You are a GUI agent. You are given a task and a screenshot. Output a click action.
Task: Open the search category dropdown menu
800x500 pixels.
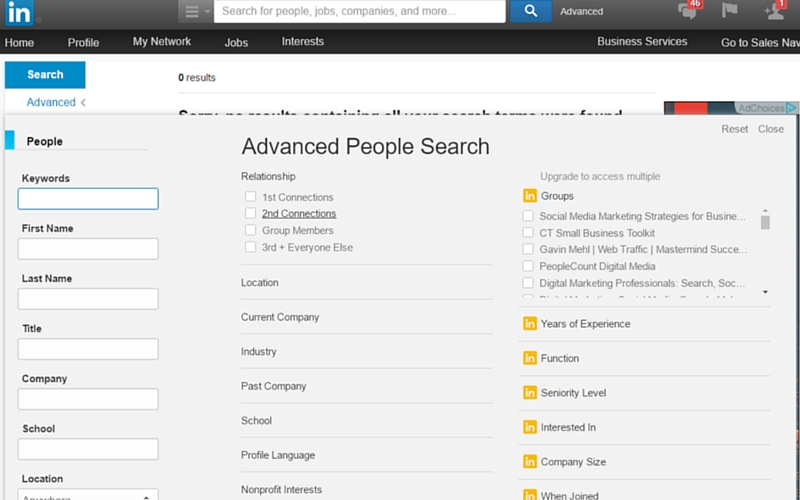196,11
